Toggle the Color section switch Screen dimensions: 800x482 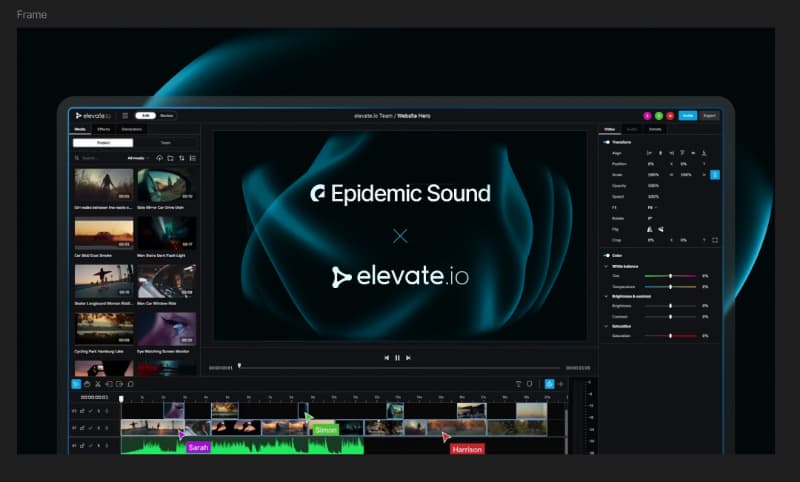[607, 256]
